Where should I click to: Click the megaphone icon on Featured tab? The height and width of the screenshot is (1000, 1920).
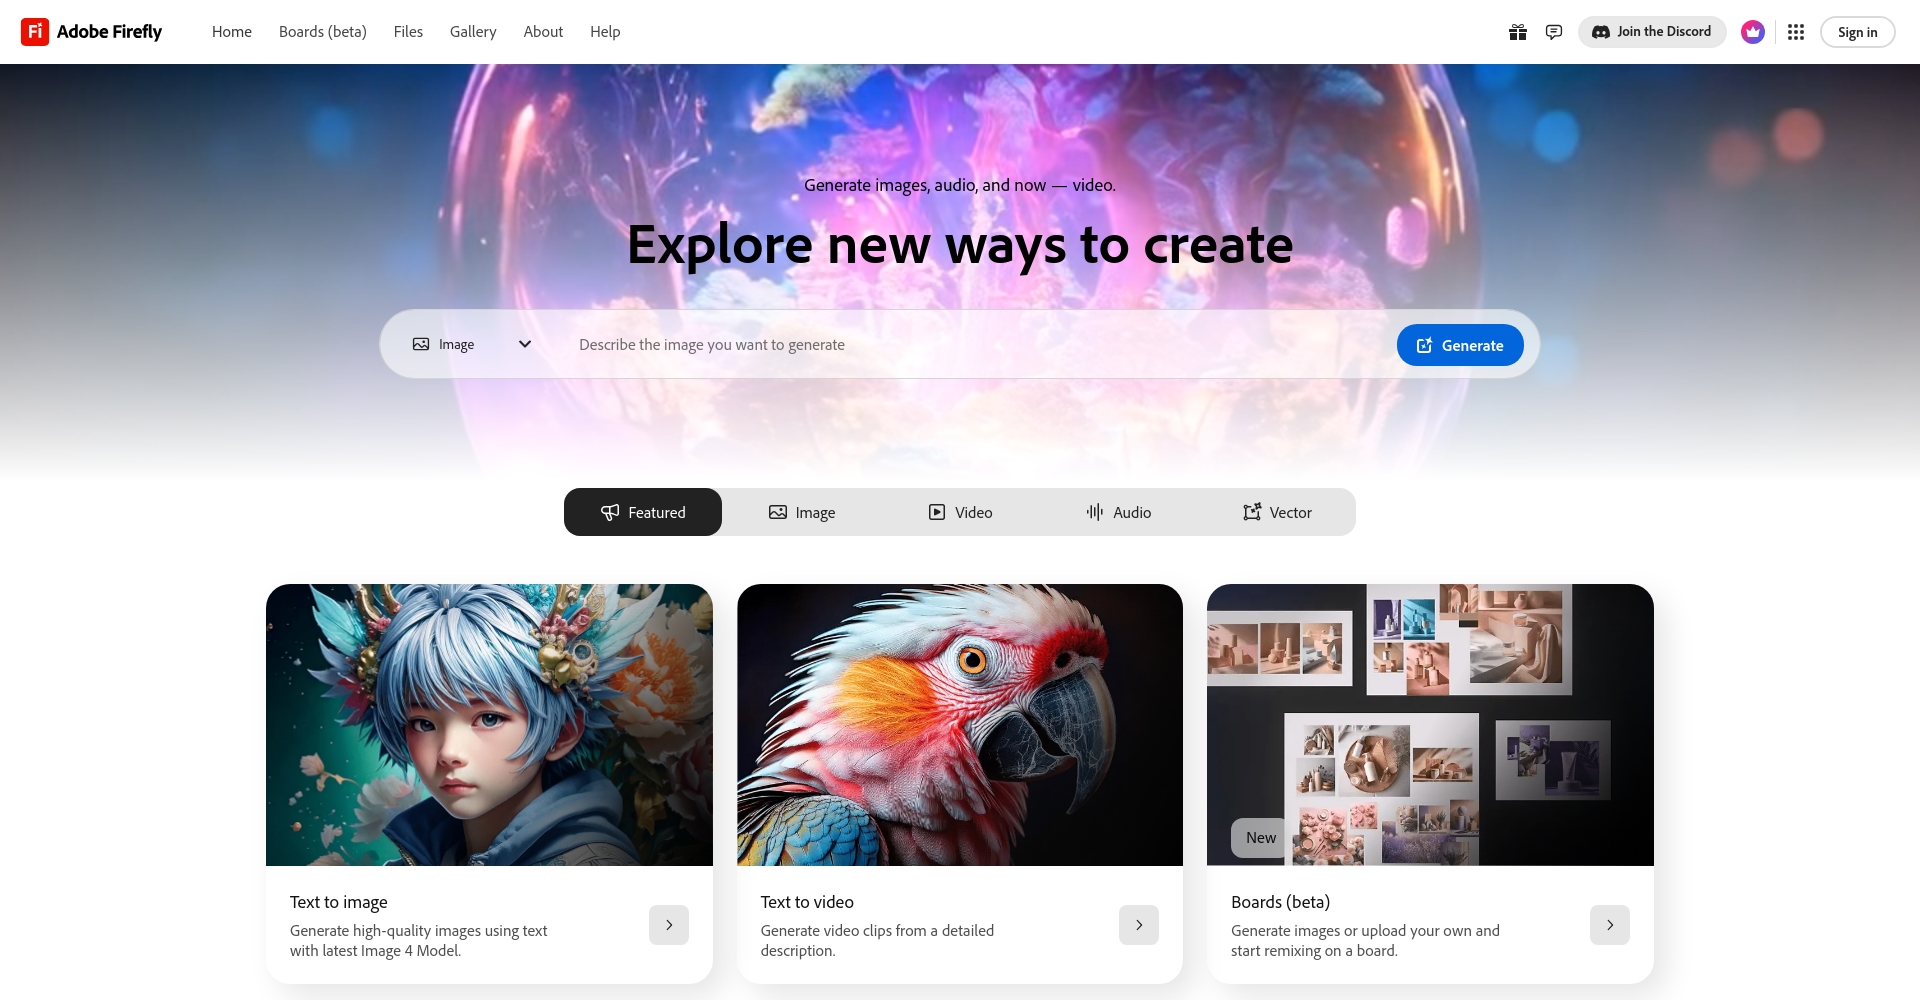point(610,512)
